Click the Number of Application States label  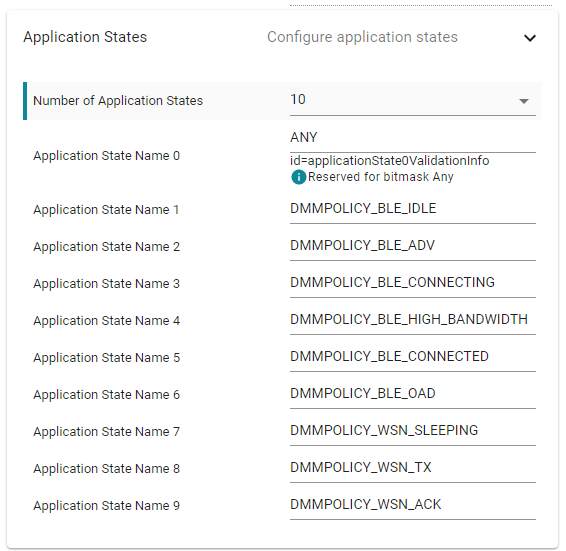[x=118, y=101]
